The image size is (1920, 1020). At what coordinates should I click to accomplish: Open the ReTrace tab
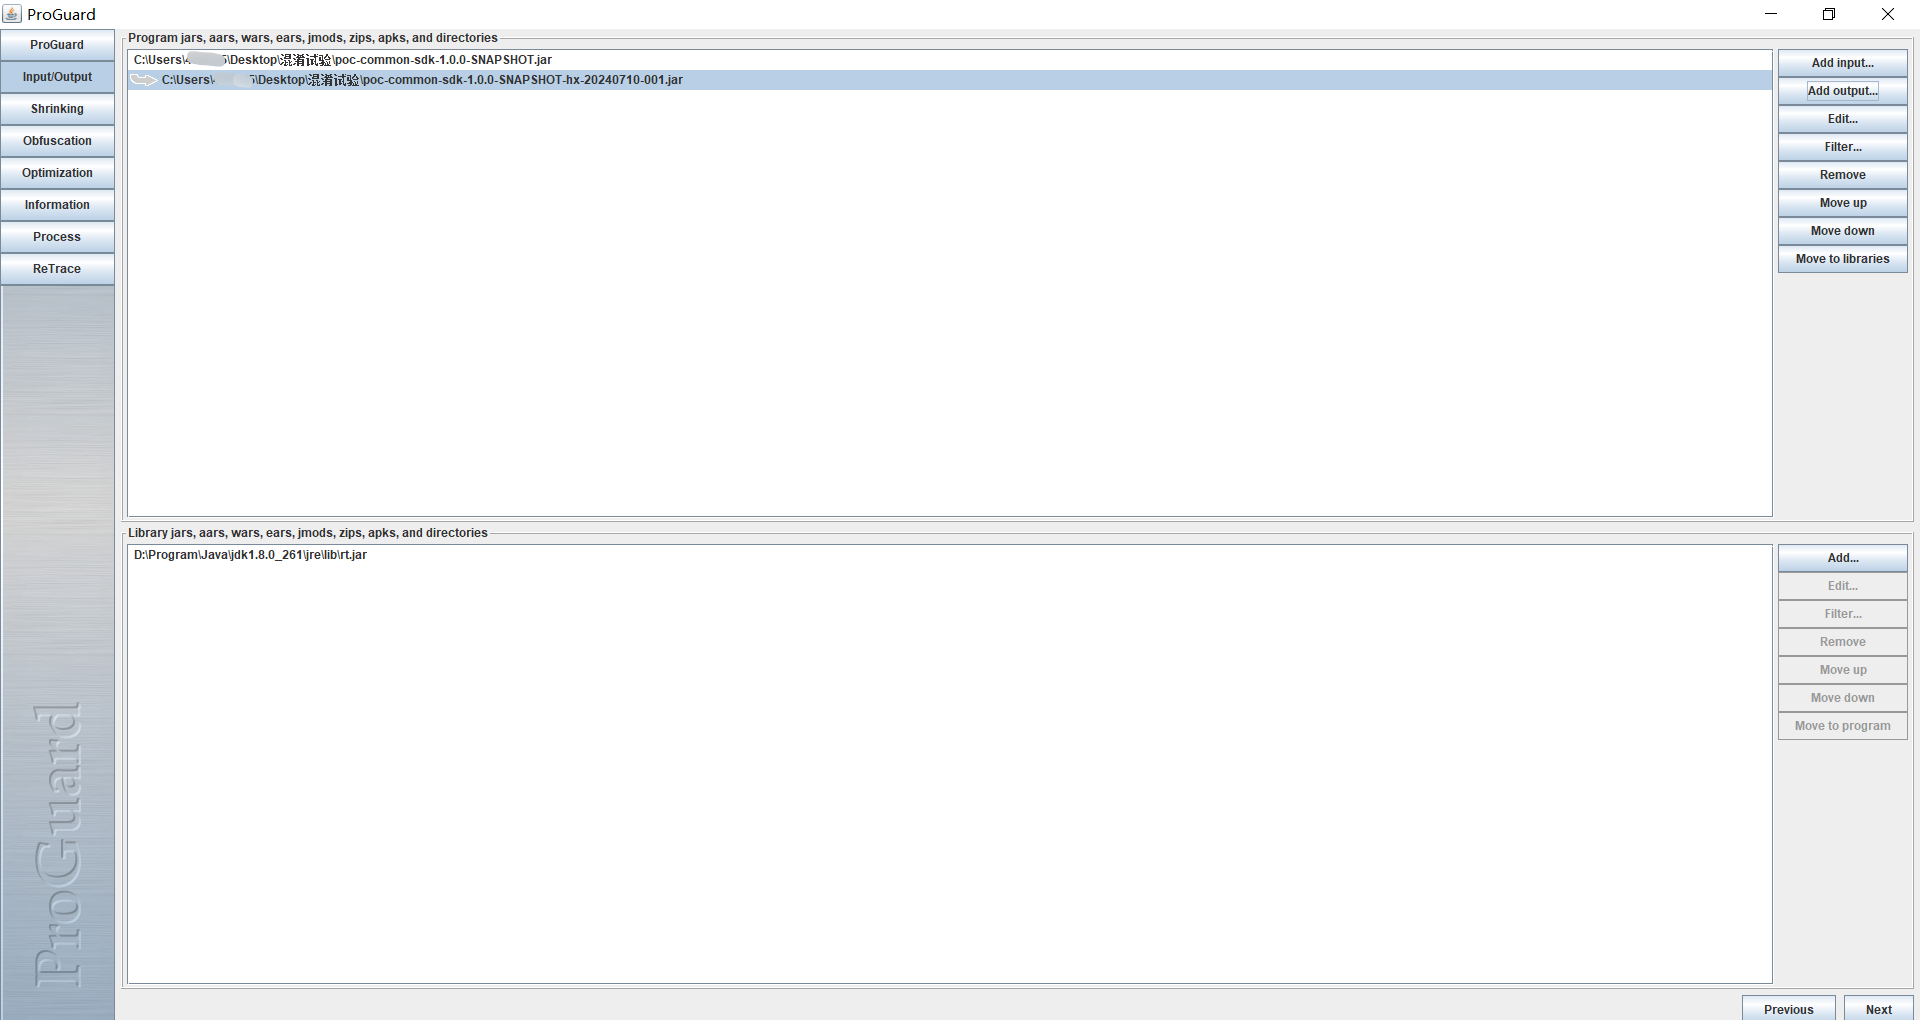point(57,269)
